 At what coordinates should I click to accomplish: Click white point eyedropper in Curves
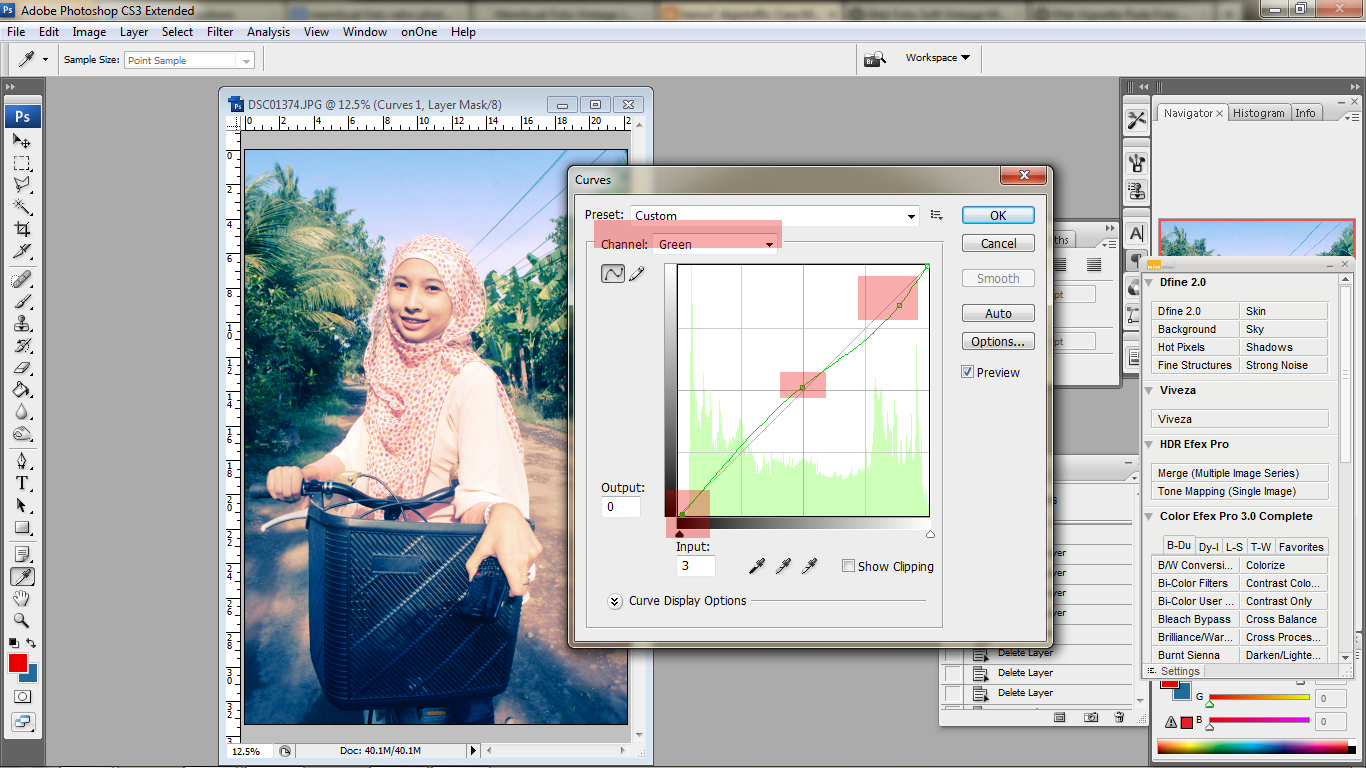[x=809, y=566]
